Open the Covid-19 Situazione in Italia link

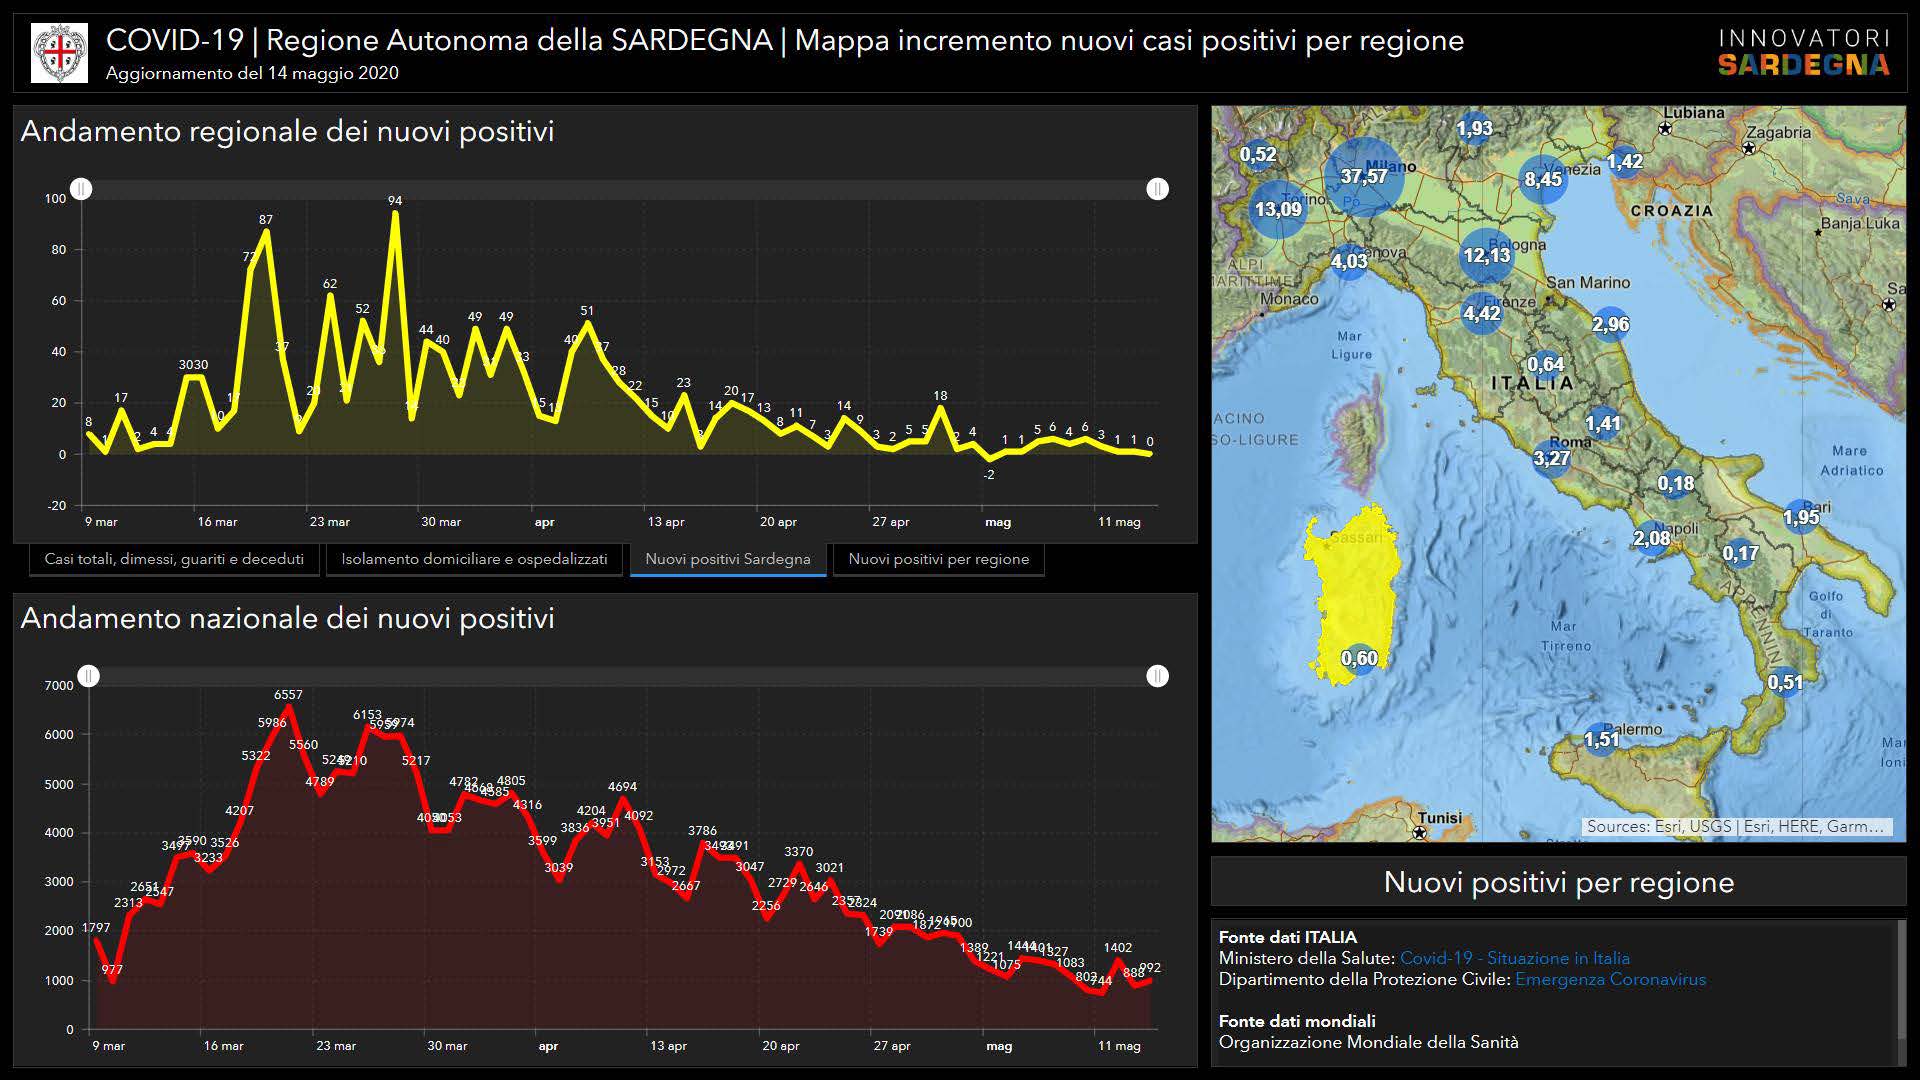coord(1514,958)
